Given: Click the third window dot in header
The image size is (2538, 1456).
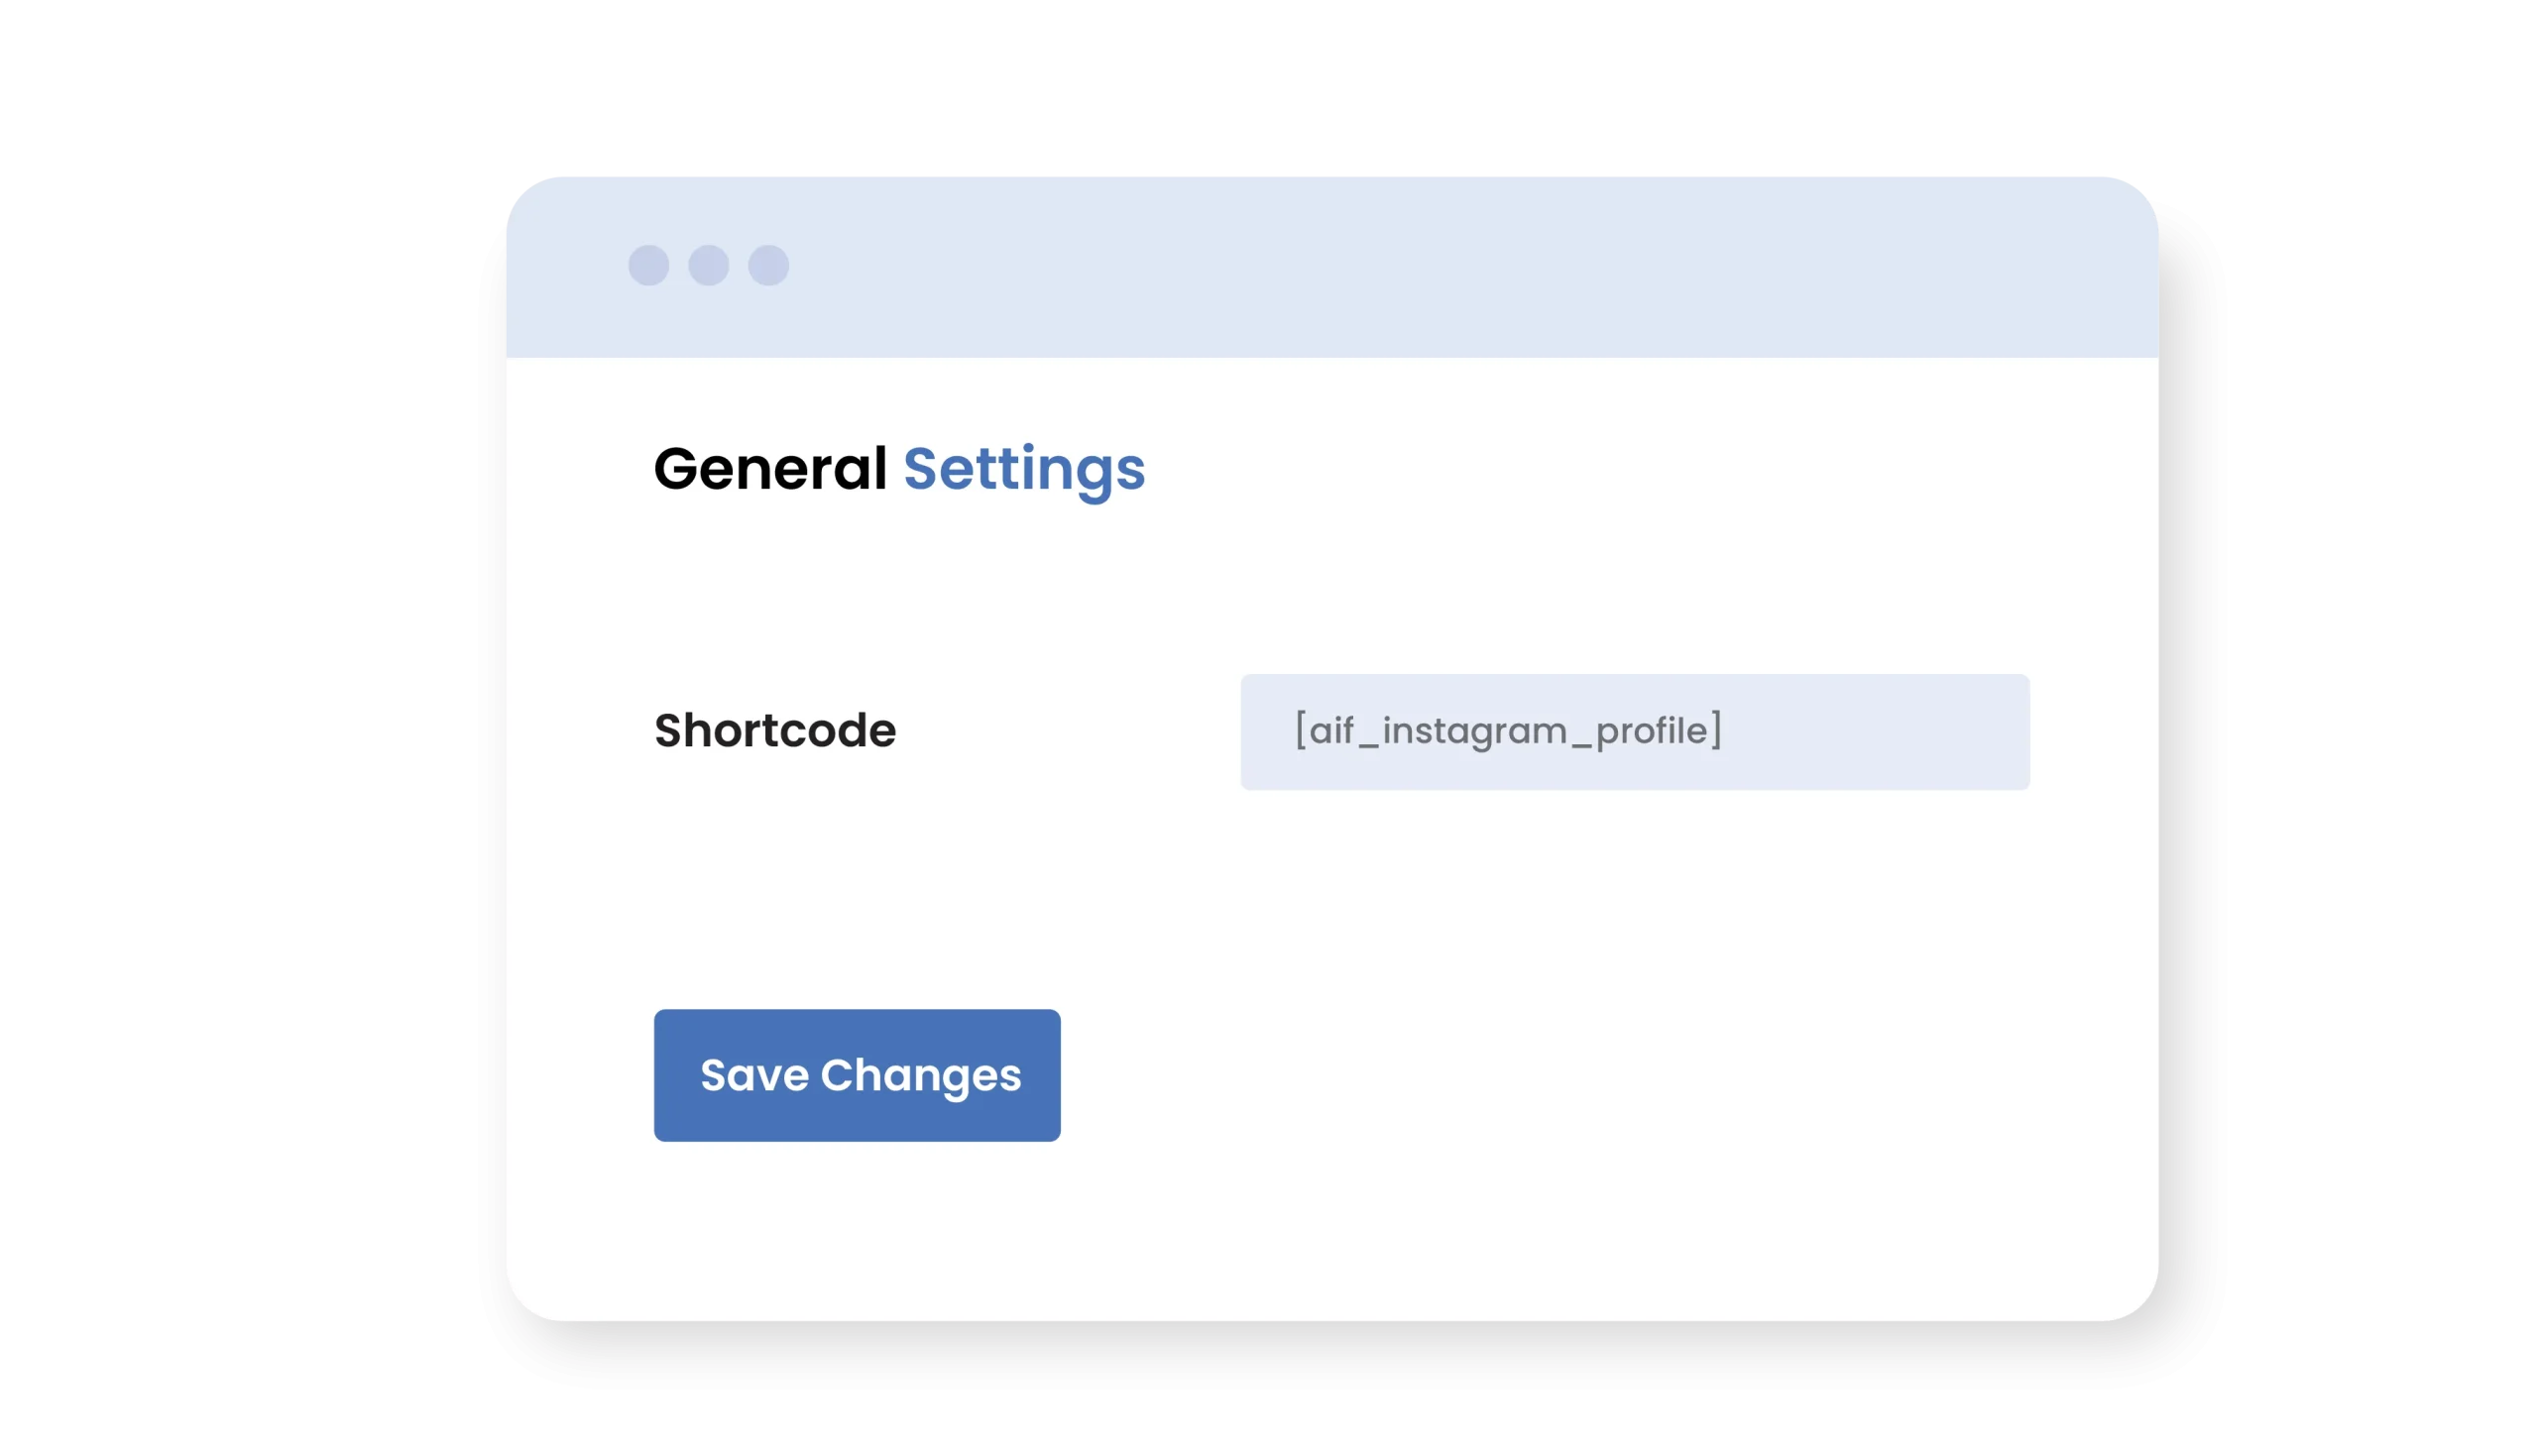Looking at the screenshot, I should click(768, 265).
